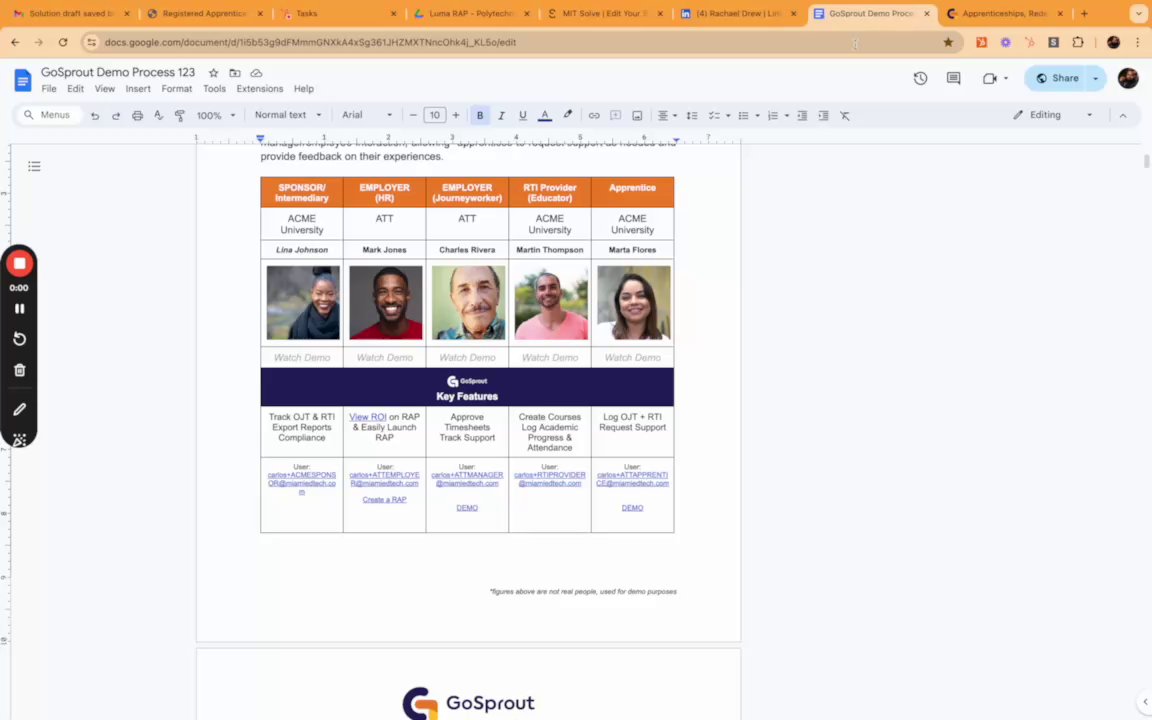The height and width of the screenshot is (720, 1152).
Task: Open the Edit menu
Action: (x=76, y=89)
